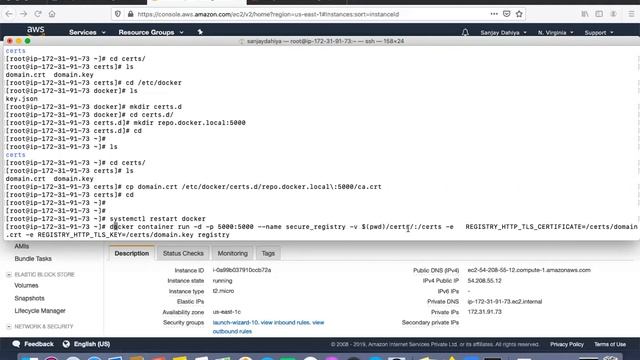640x360 pixels.
Task: Click the language globe icon
Action: tap(66, 344)
